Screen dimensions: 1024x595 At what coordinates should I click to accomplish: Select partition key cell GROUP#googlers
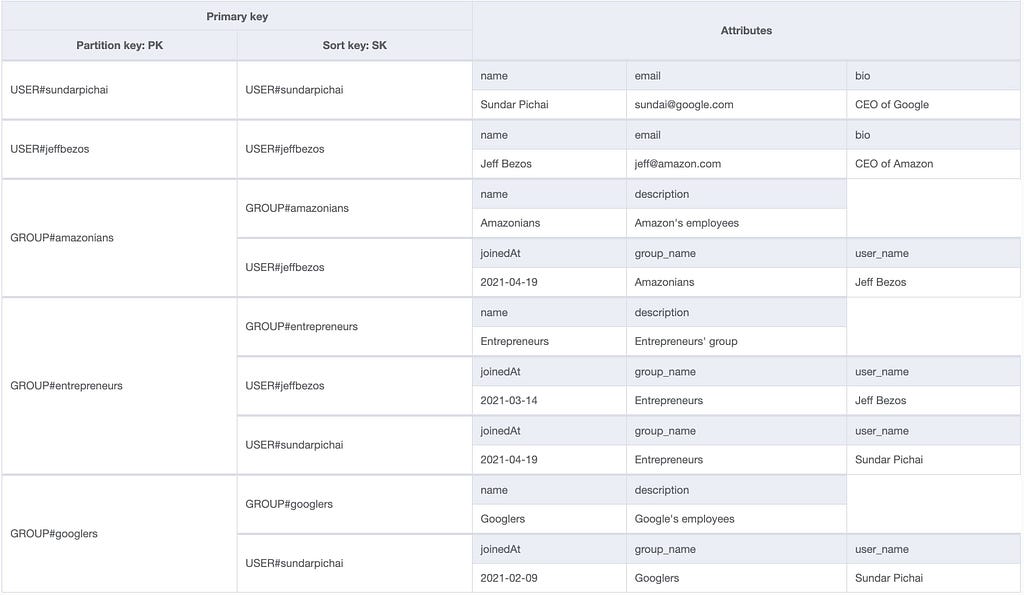[x=120, y=534]
